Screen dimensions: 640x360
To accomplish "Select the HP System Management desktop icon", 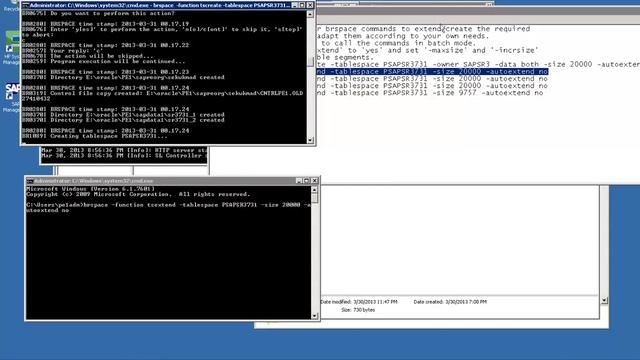I will click(x=11, y=48).
